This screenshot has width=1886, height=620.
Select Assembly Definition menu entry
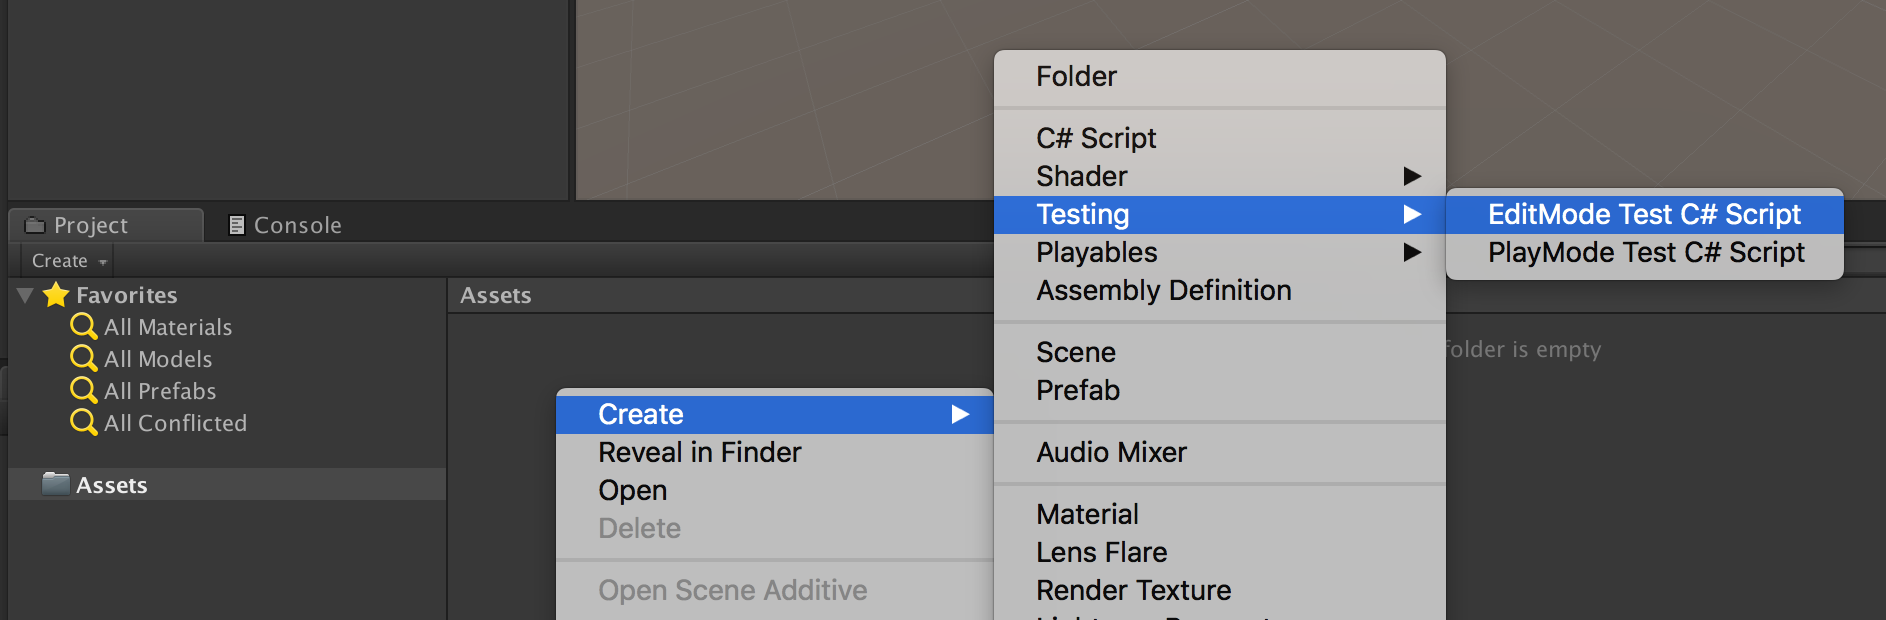(1164, 290)
